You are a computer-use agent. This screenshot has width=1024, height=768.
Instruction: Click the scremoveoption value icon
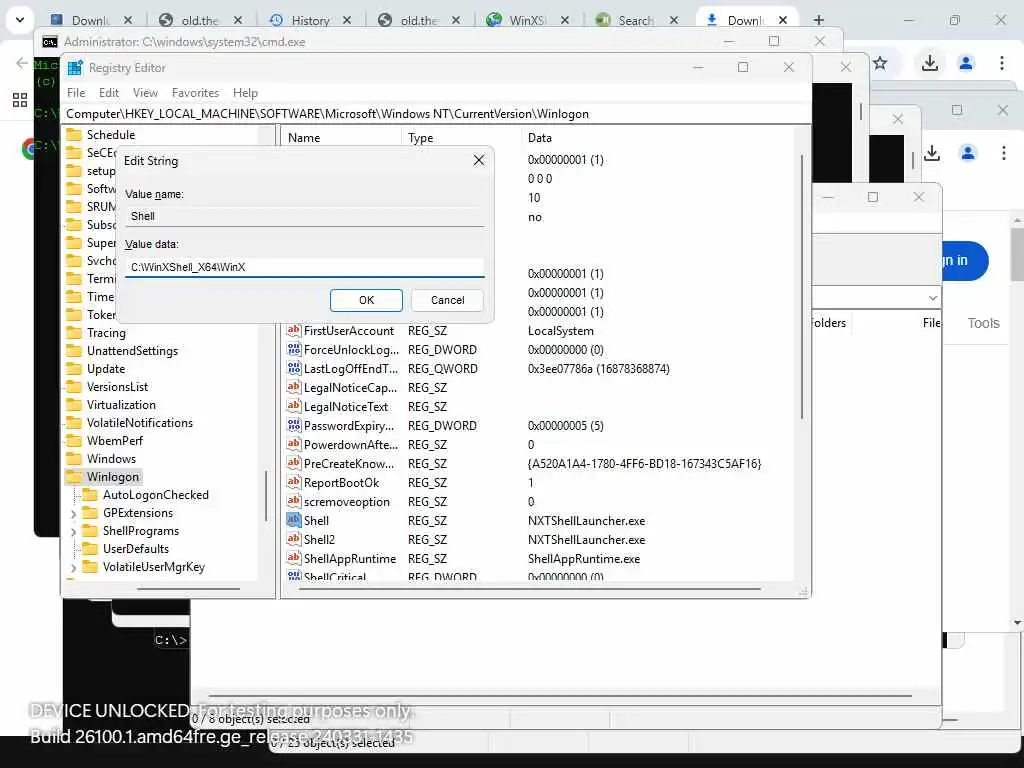point(293,501)
